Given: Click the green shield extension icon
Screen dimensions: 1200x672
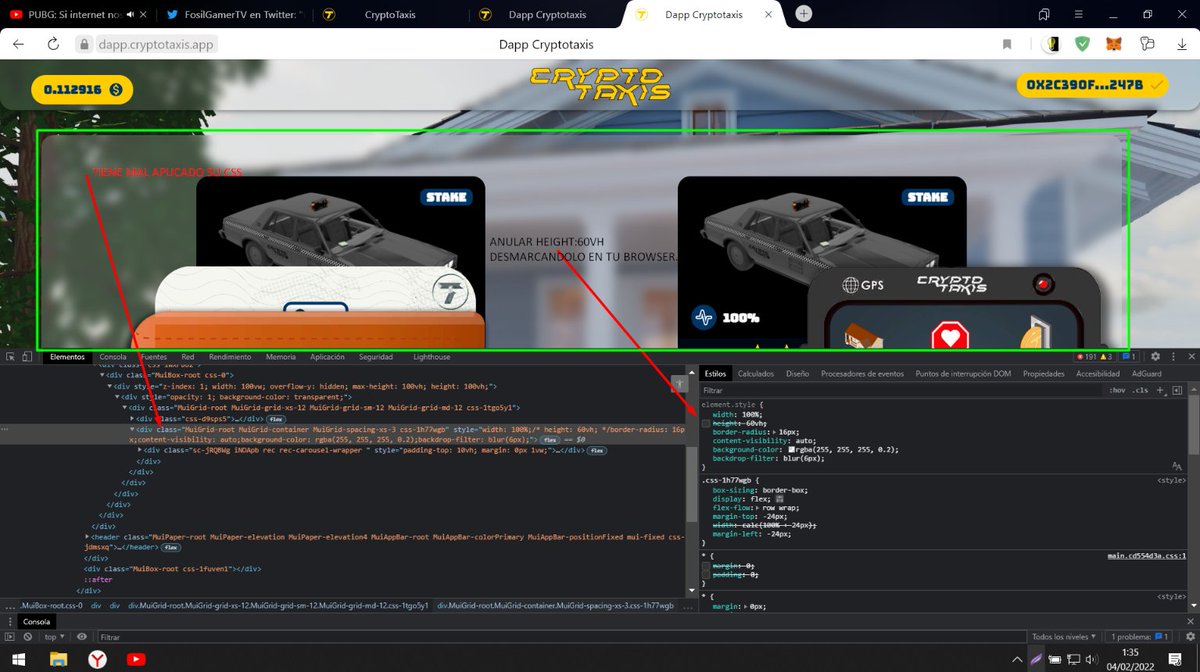Looking at the screenshot, I should pyautogui.click(x=1082, y=44).
